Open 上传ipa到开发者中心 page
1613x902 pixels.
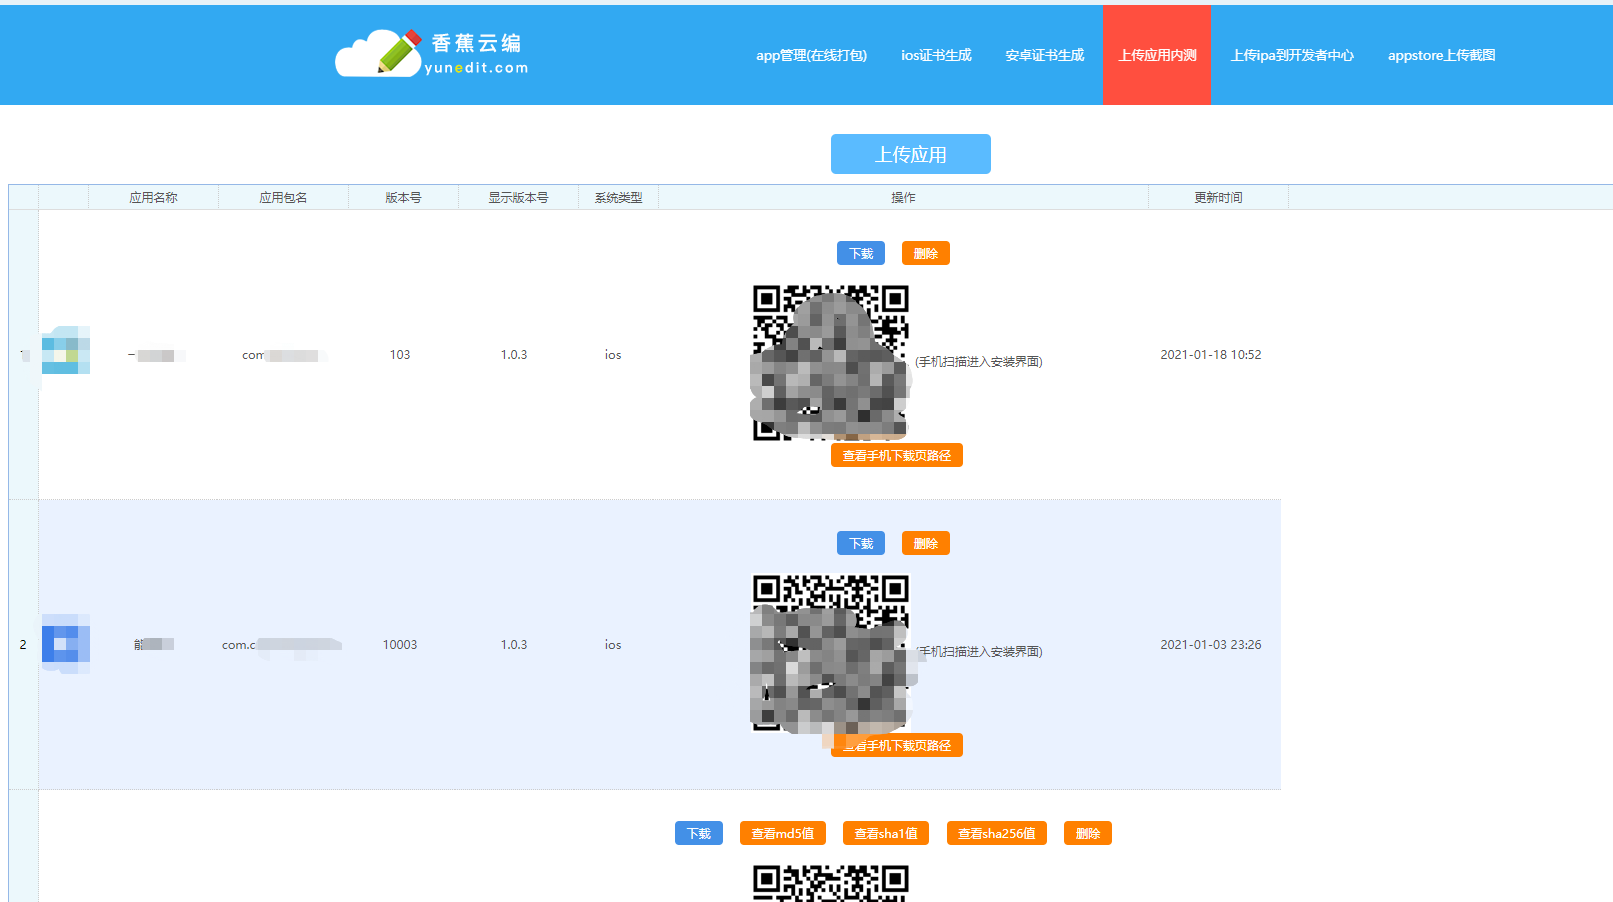tap(1292, 55)
